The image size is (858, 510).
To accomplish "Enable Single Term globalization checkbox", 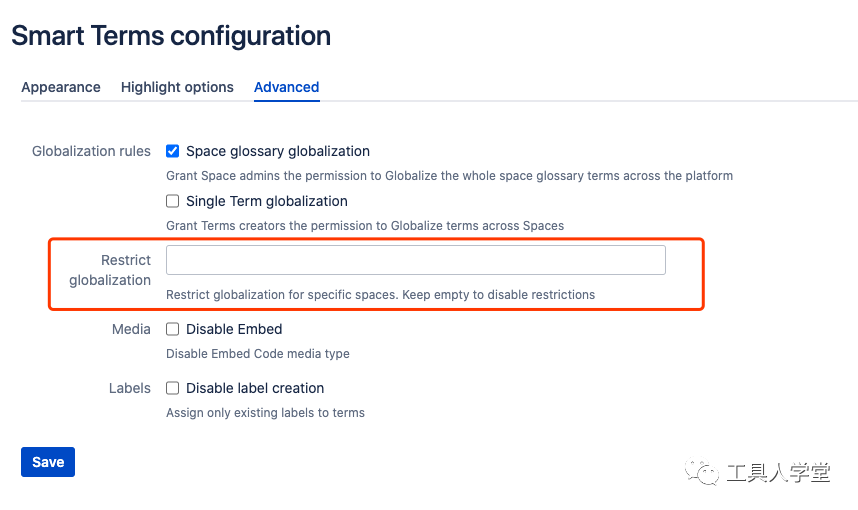I will [x=173, y=201].
